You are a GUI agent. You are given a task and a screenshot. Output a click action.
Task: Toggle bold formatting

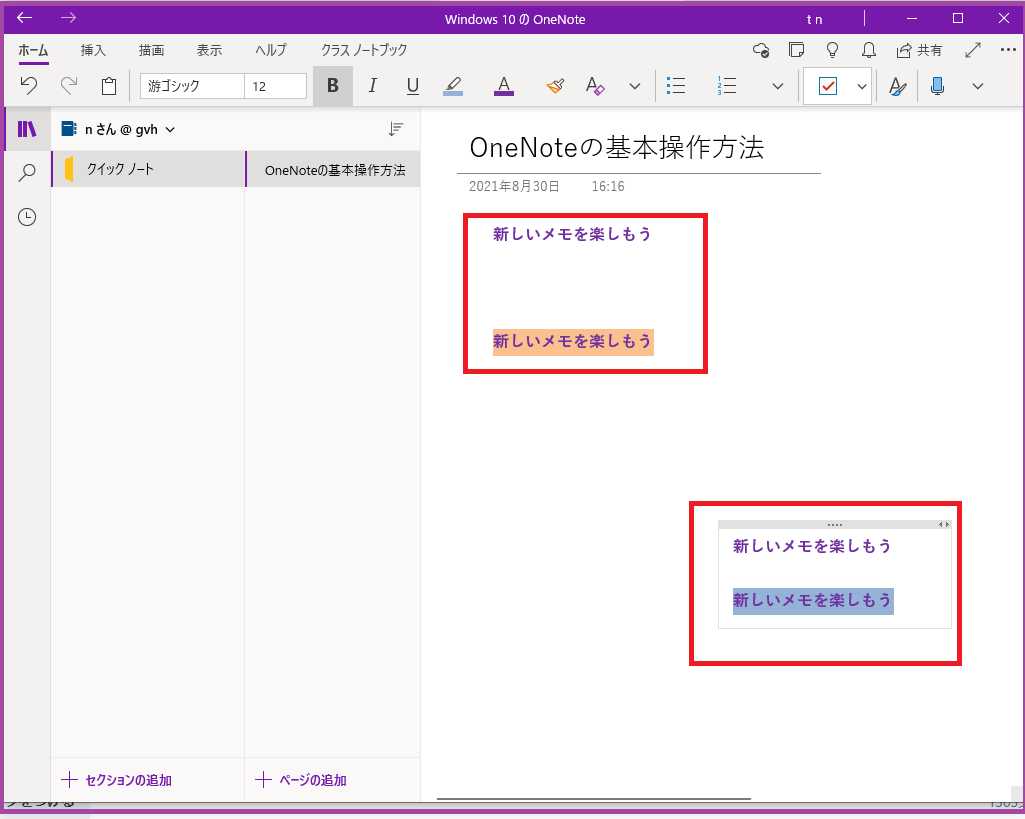pos(332,86)
